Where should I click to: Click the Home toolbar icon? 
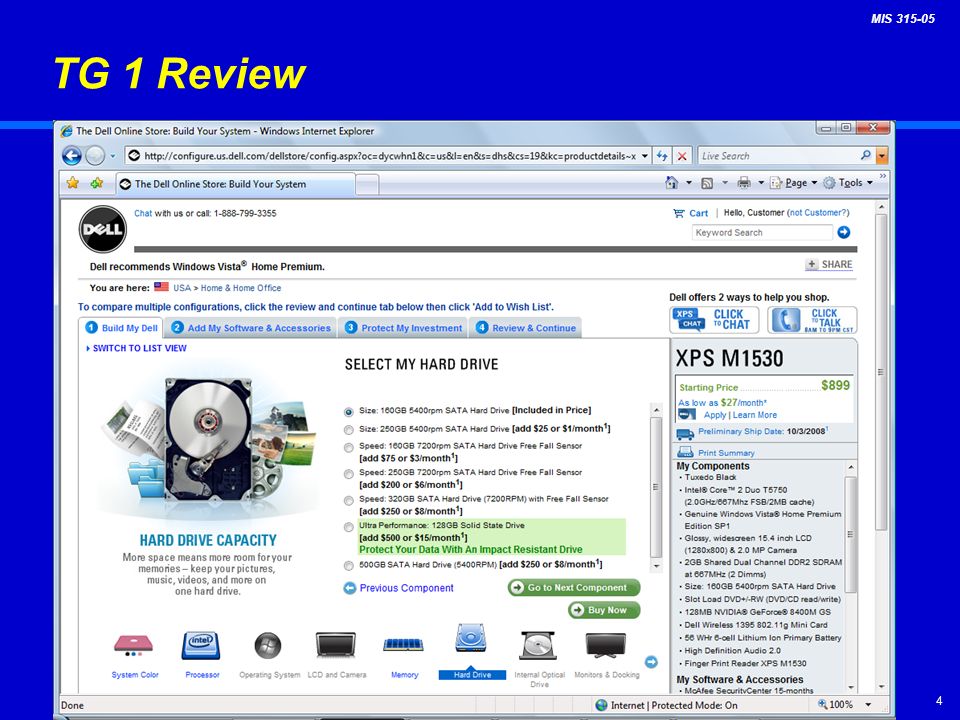[672, 182]
